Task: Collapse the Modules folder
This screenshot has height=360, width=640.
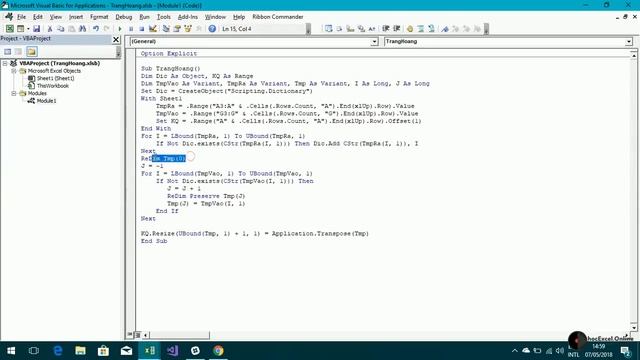Action: pos(13,93)
